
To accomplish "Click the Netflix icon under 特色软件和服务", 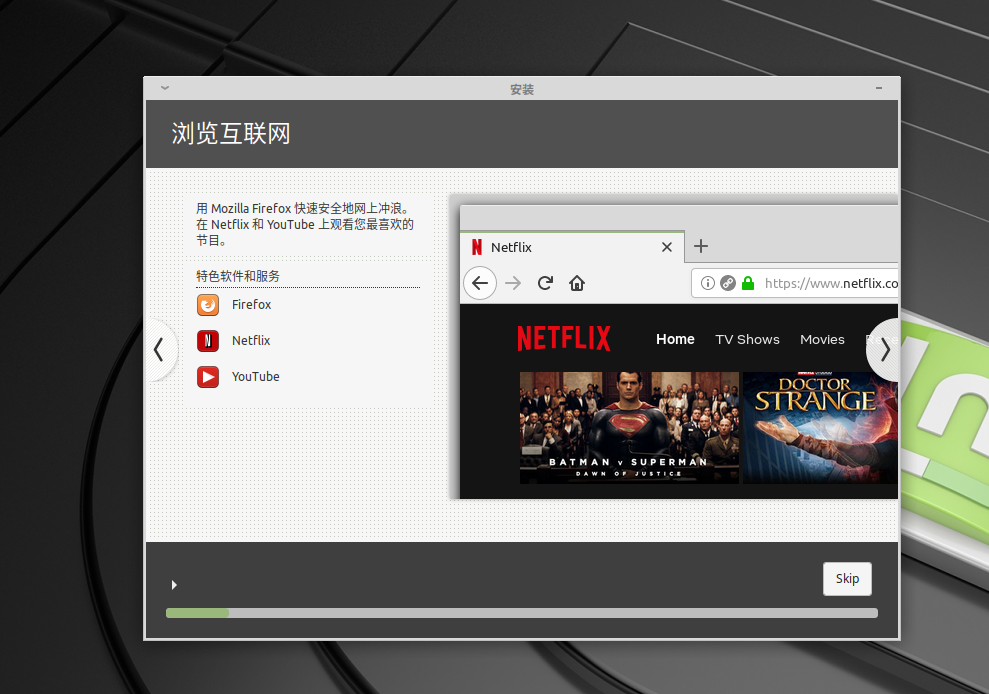I will (207, 340).
